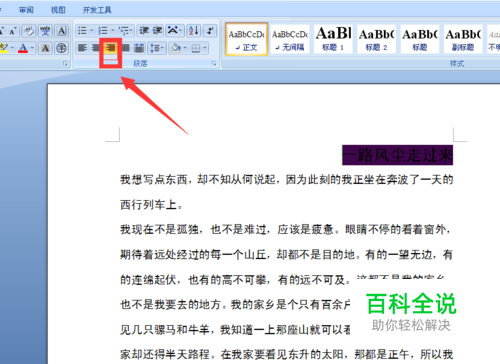Toggle character shading A icon
The height and width of the screenshot is (364, 500).
(45, 48)
